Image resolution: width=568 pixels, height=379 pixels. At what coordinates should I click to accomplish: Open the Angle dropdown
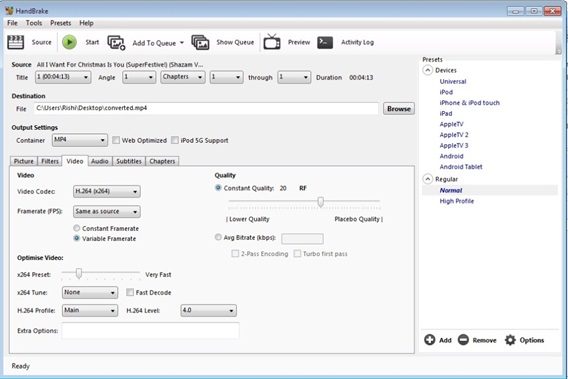coord(139,77)
